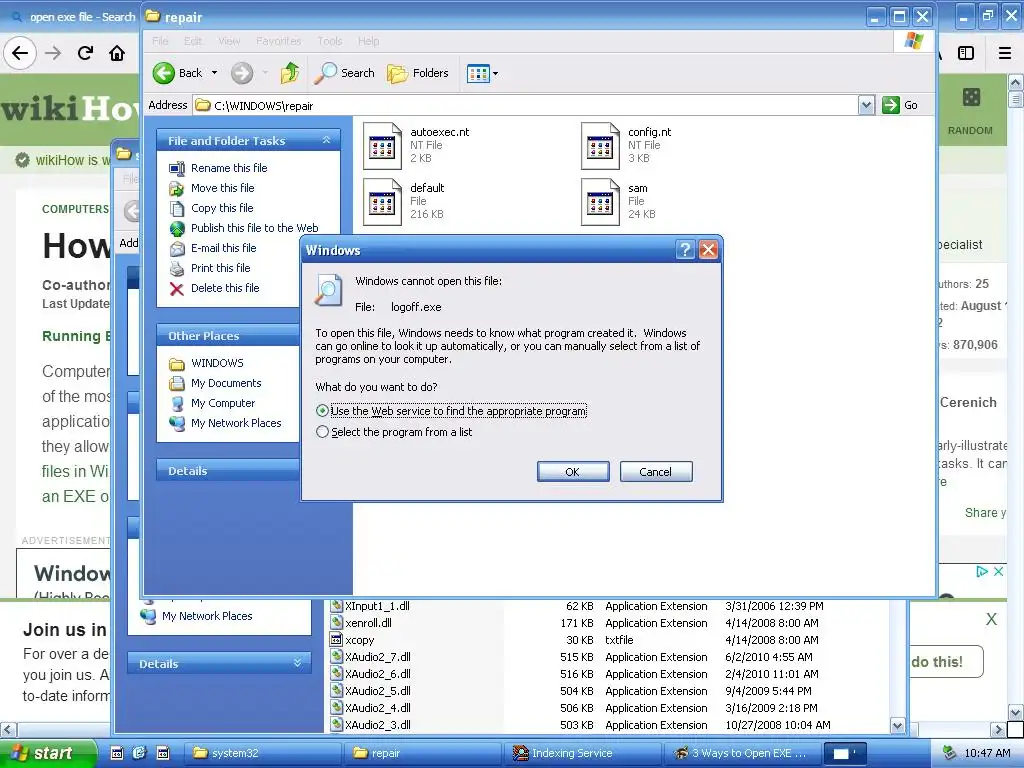Expand Details panel in system32 window
The height and width of the screenshot is (768, 1024).
point(298,663)
